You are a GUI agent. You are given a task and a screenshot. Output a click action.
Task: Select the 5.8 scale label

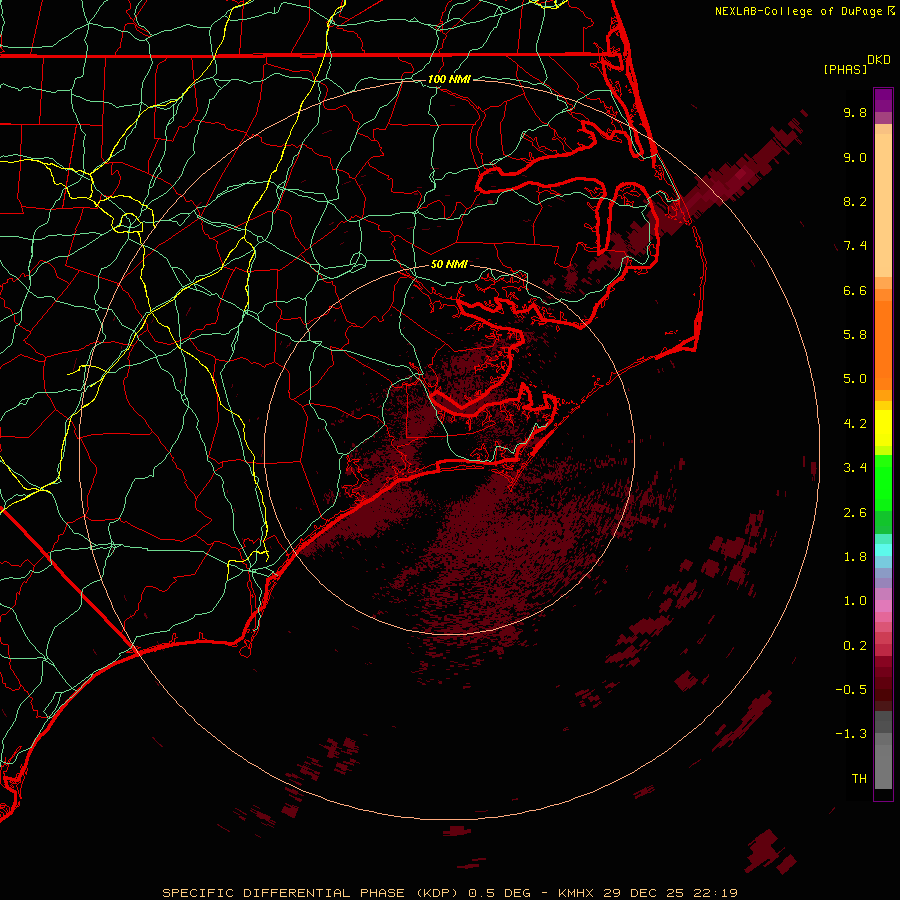[x=855, y=335]
